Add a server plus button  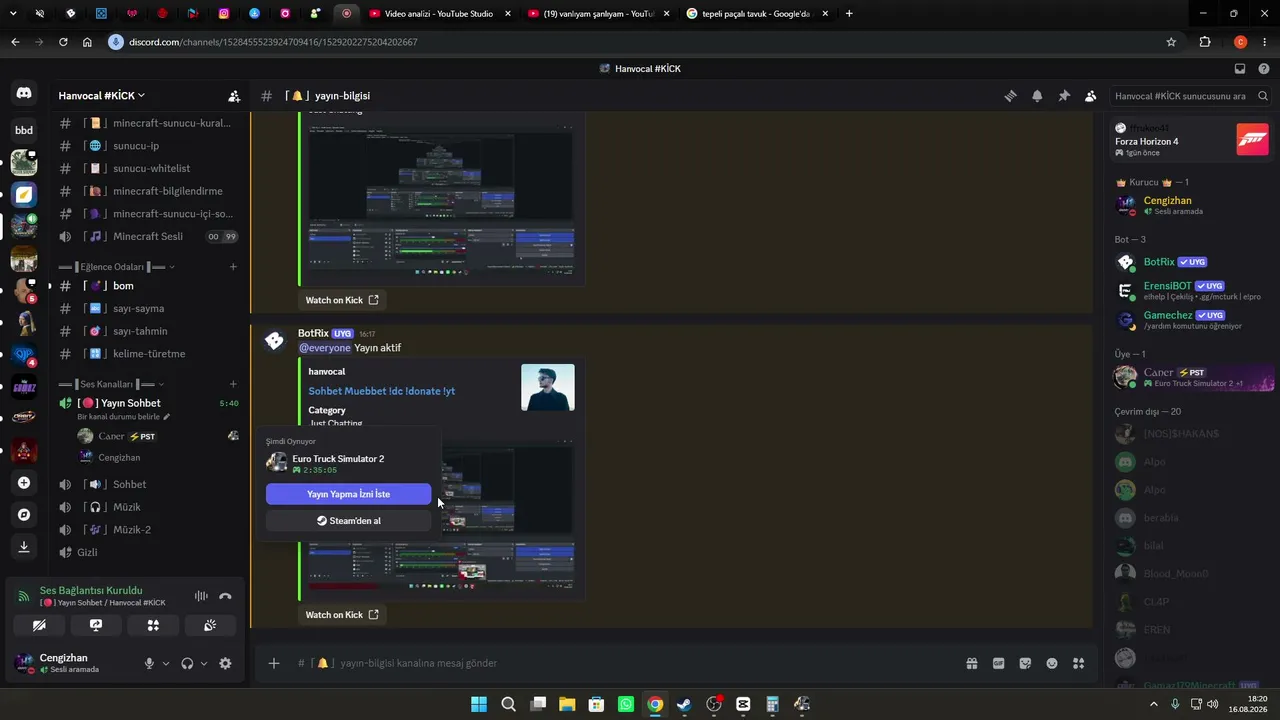[x=24, y=483]
